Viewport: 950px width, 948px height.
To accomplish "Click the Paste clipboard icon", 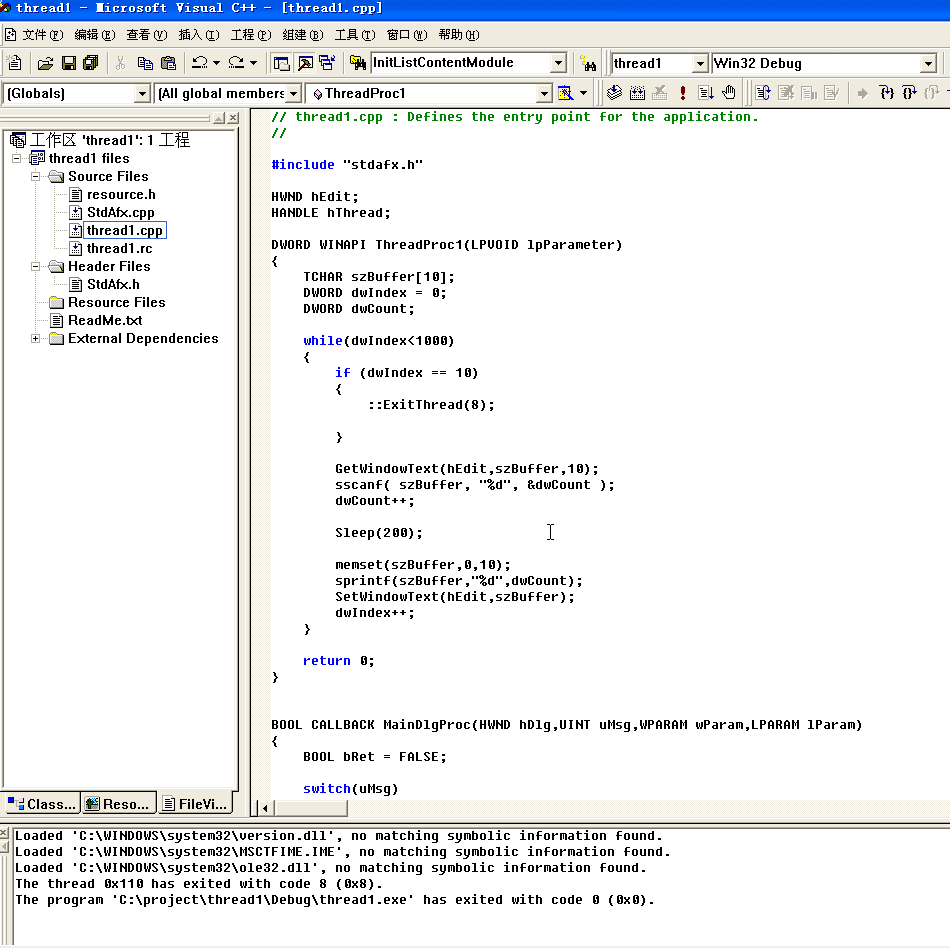I will point(167,63).
